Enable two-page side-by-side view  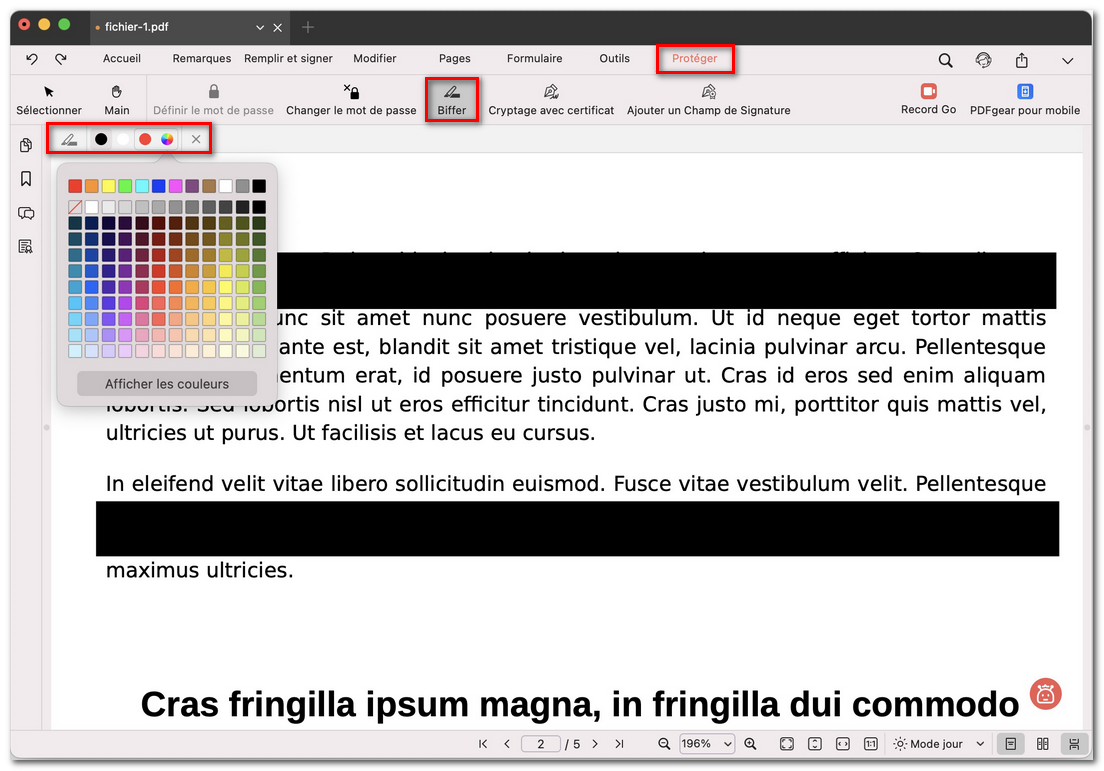[1042, 744]
